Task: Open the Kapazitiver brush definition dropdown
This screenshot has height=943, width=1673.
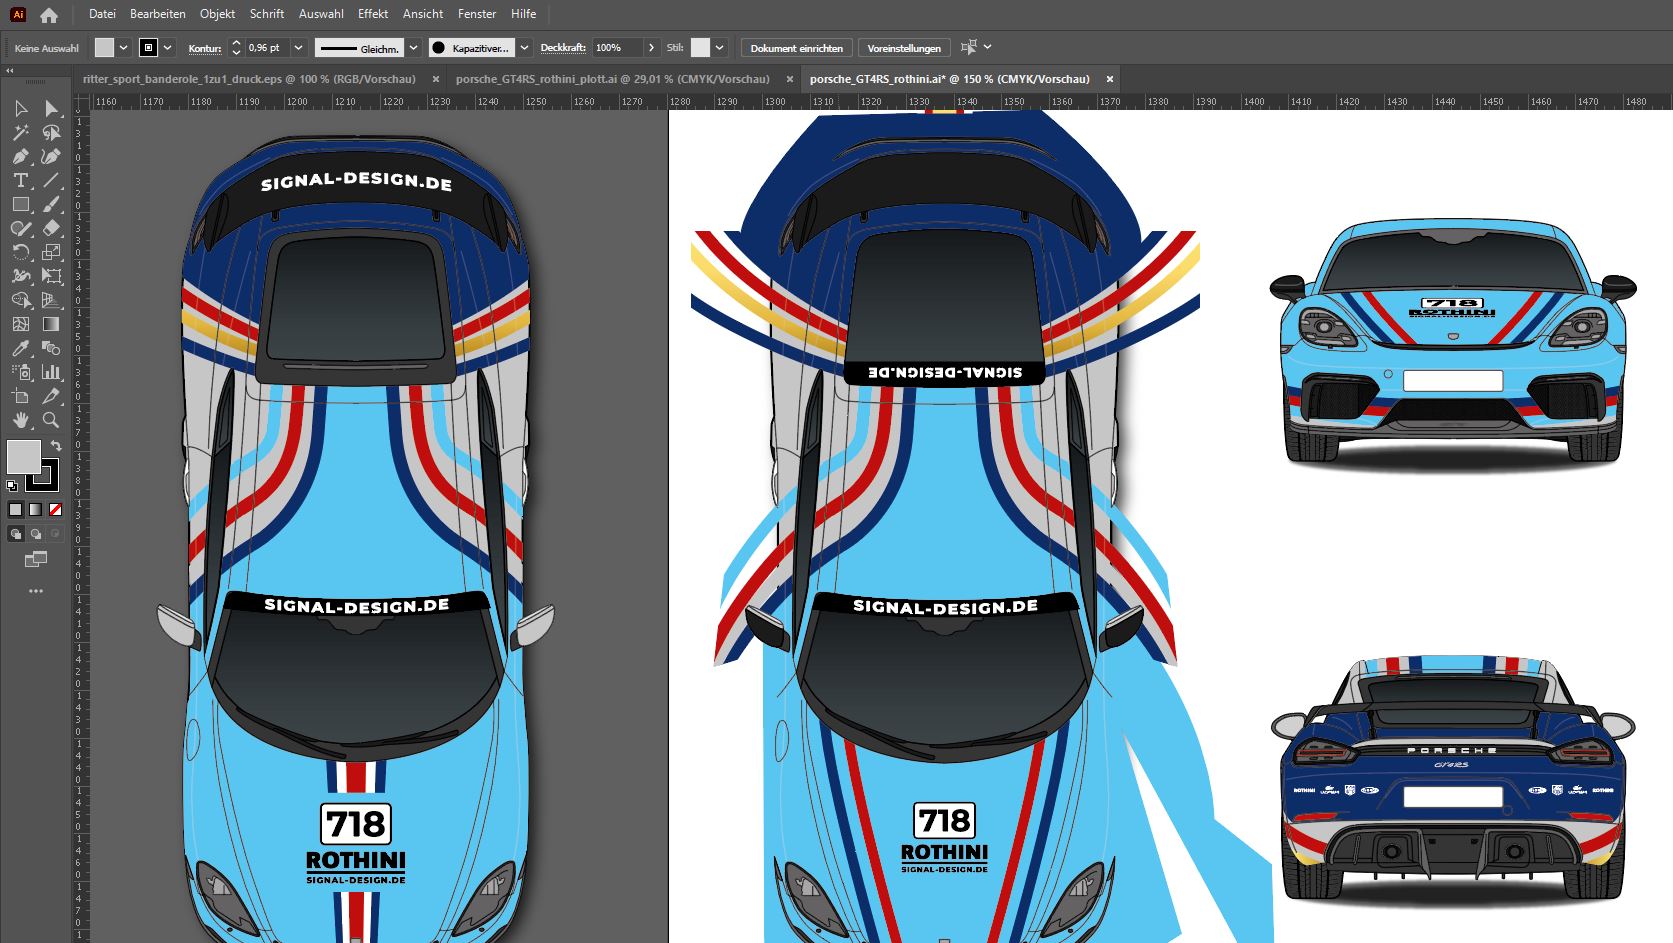Action: 524,47
